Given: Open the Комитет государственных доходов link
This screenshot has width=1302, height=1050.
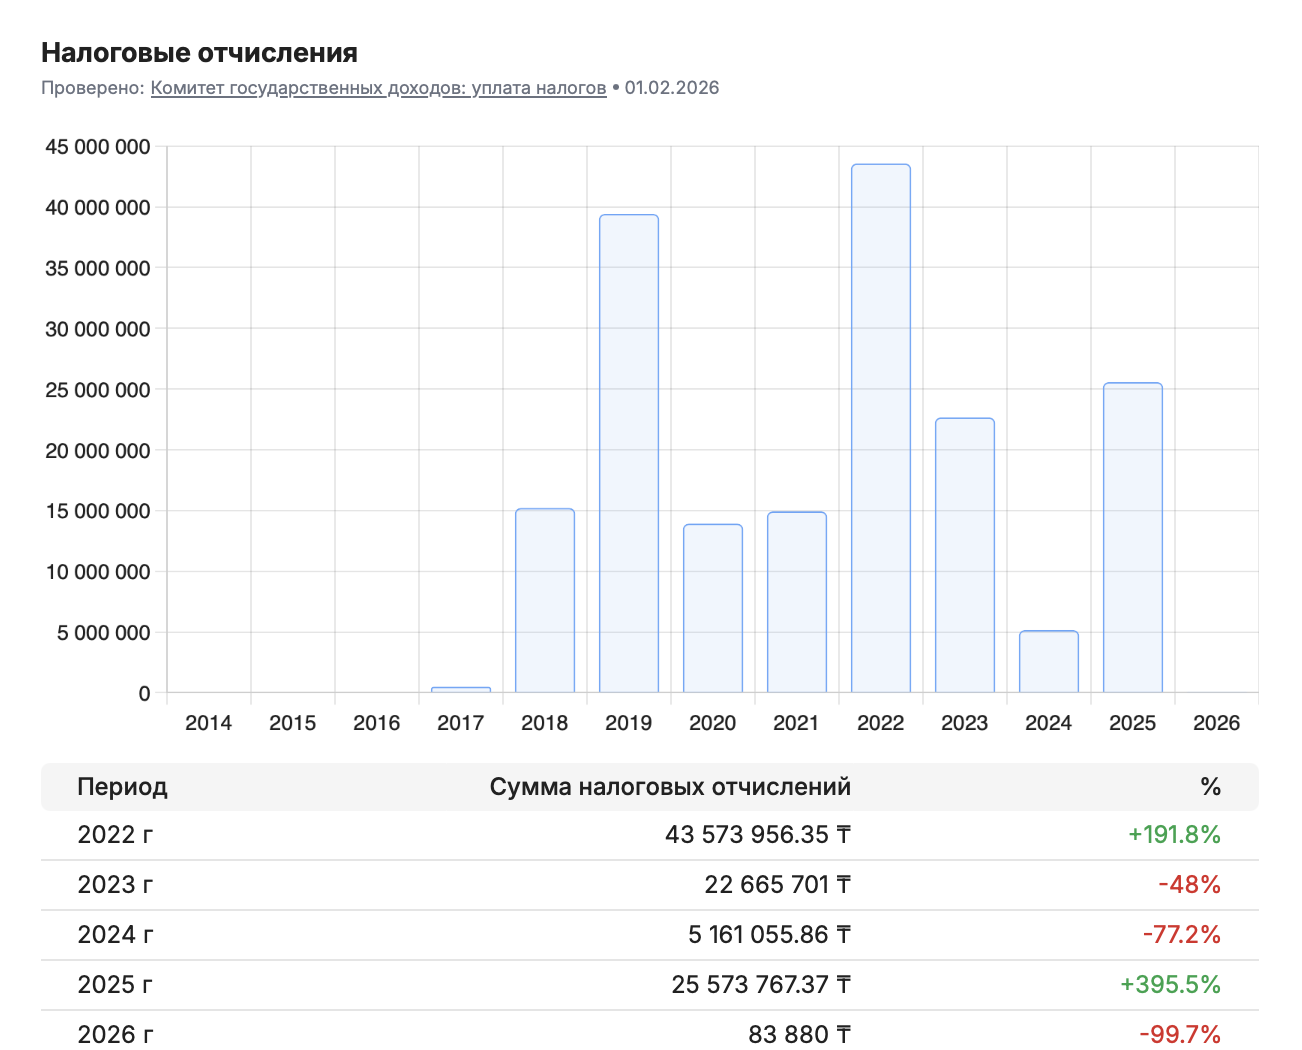Looking at the screenshot, I should 378,88.
